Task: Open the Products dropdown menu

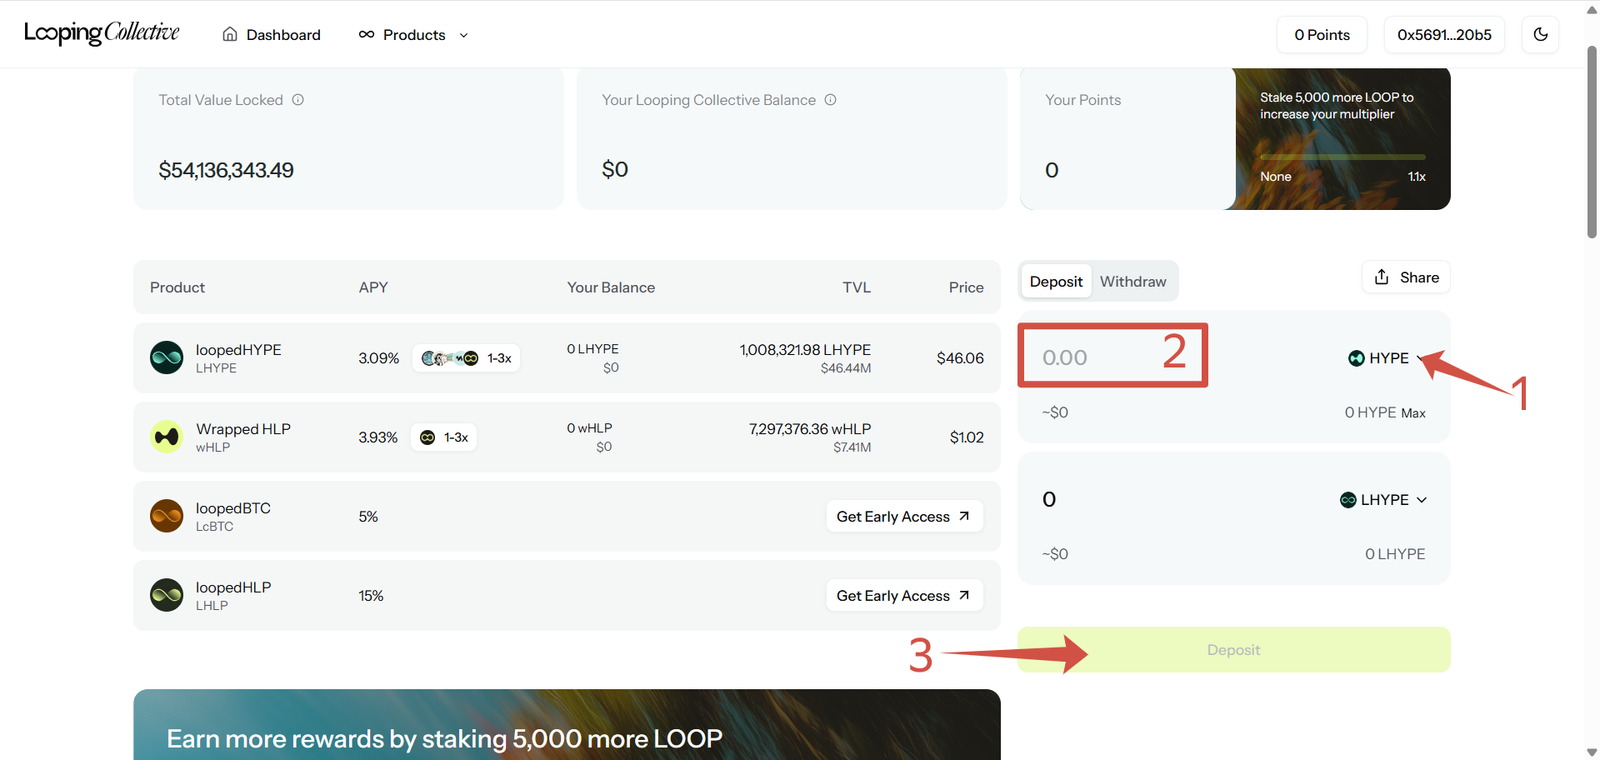Action: coord(414,35)
